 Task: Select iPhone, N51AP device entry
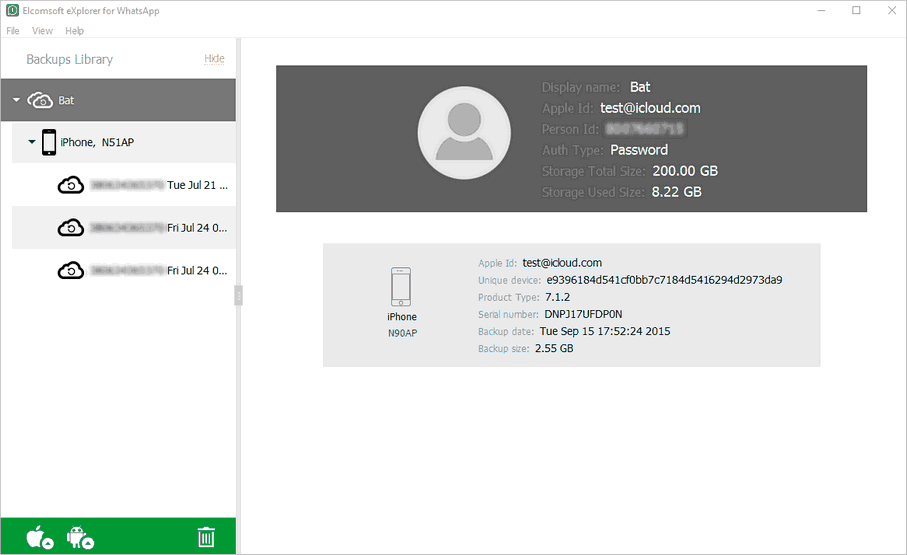pyautogui.click(x=124, y=142)
